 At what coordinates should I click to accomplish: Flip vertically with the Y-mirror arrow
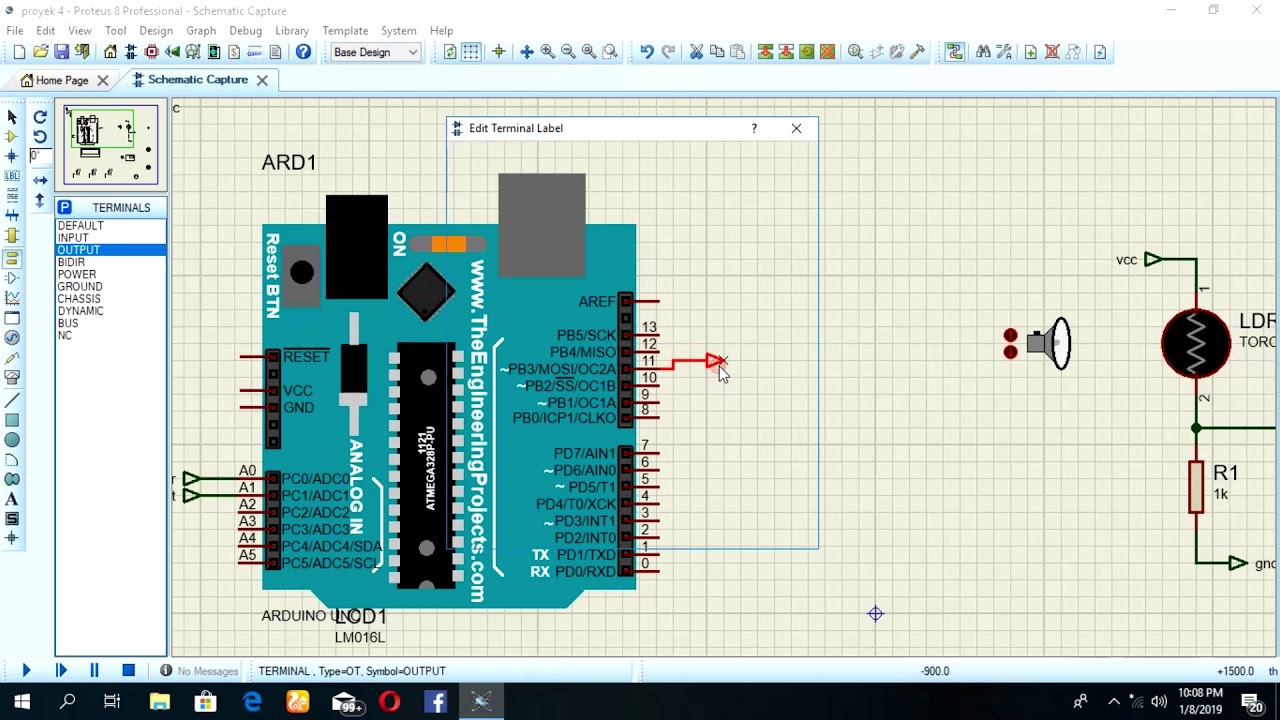[x=40, y=200]
